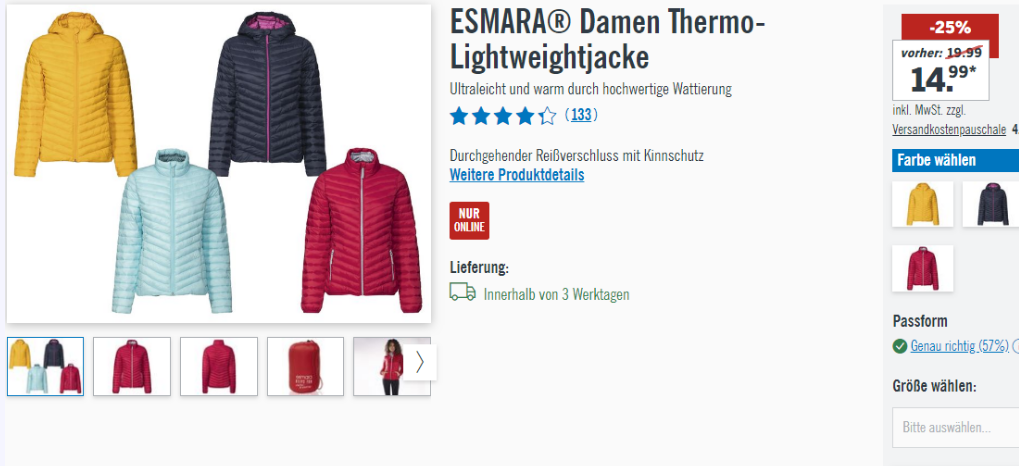Click the -25% discount label
Viewport: 1019px width, 466px height.
tap(950, 27)
